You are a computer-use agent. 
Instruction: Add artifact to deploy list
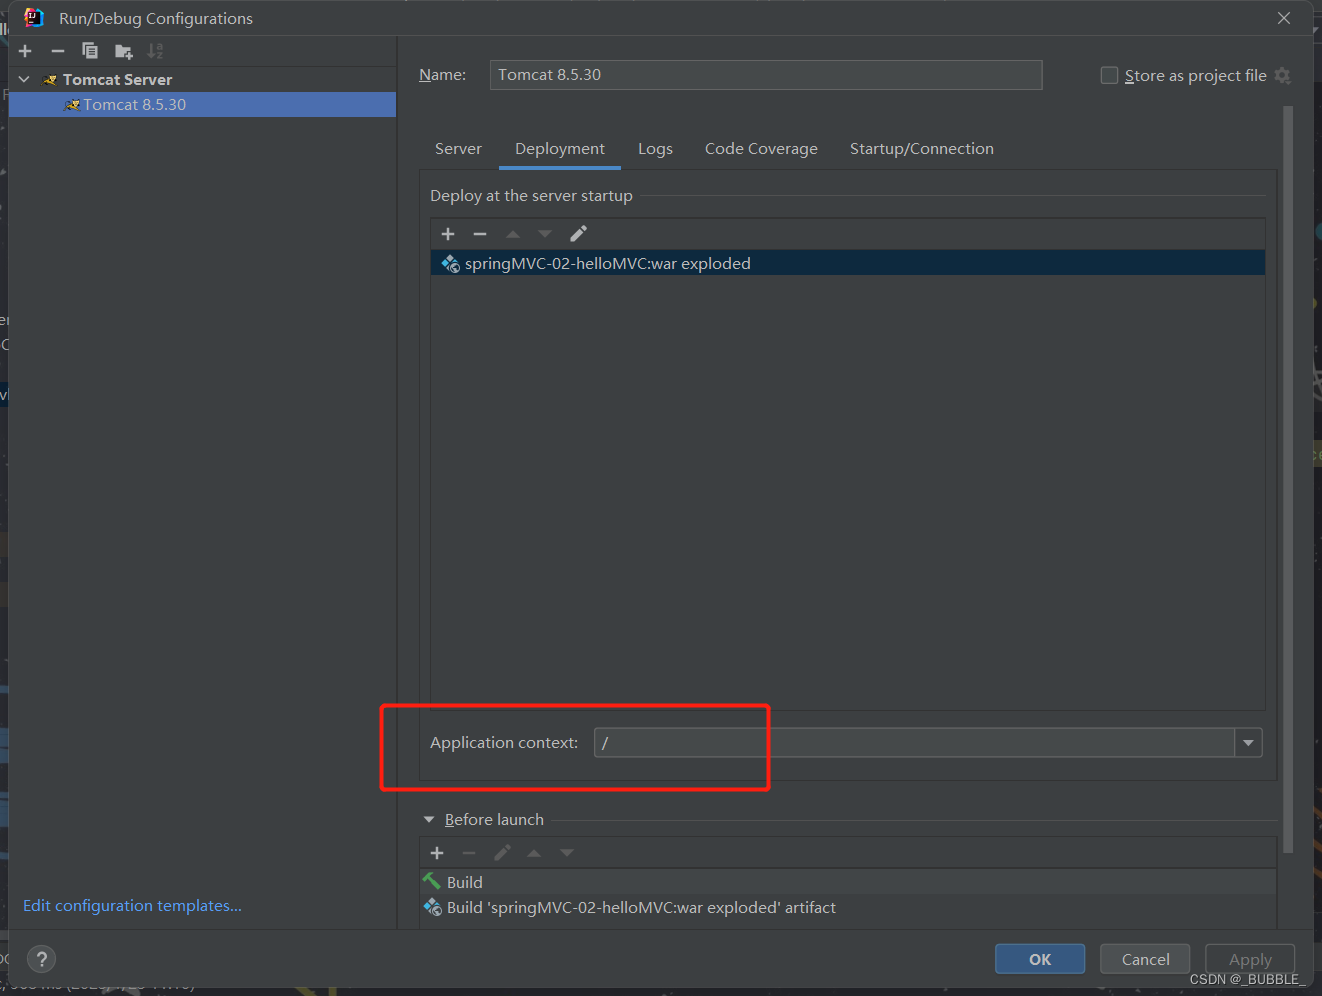click(448, 234)
